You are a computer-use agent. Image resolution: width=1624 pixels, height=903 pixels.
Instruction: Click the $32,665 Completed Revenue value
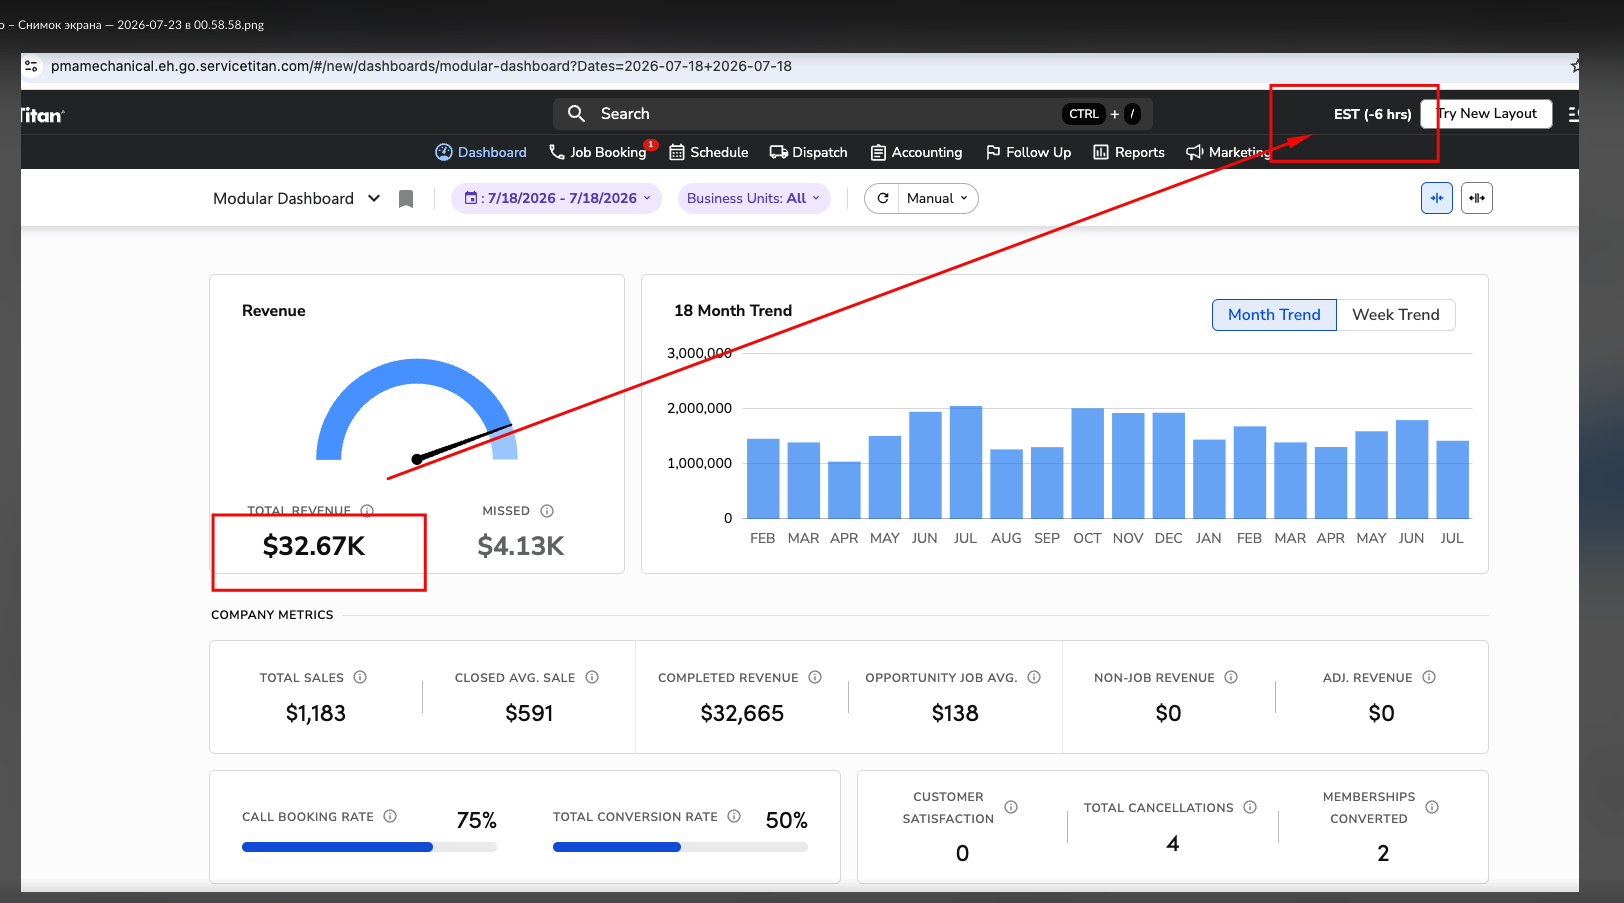coord(742,713)
